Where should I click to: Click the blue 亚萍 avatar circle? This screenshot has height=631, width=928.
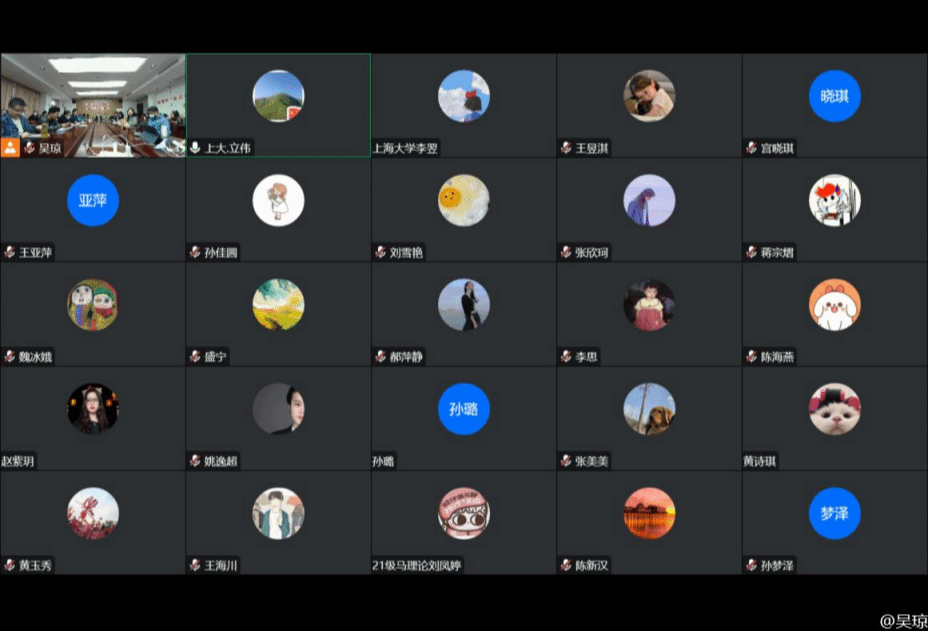(x=93, y=200)
